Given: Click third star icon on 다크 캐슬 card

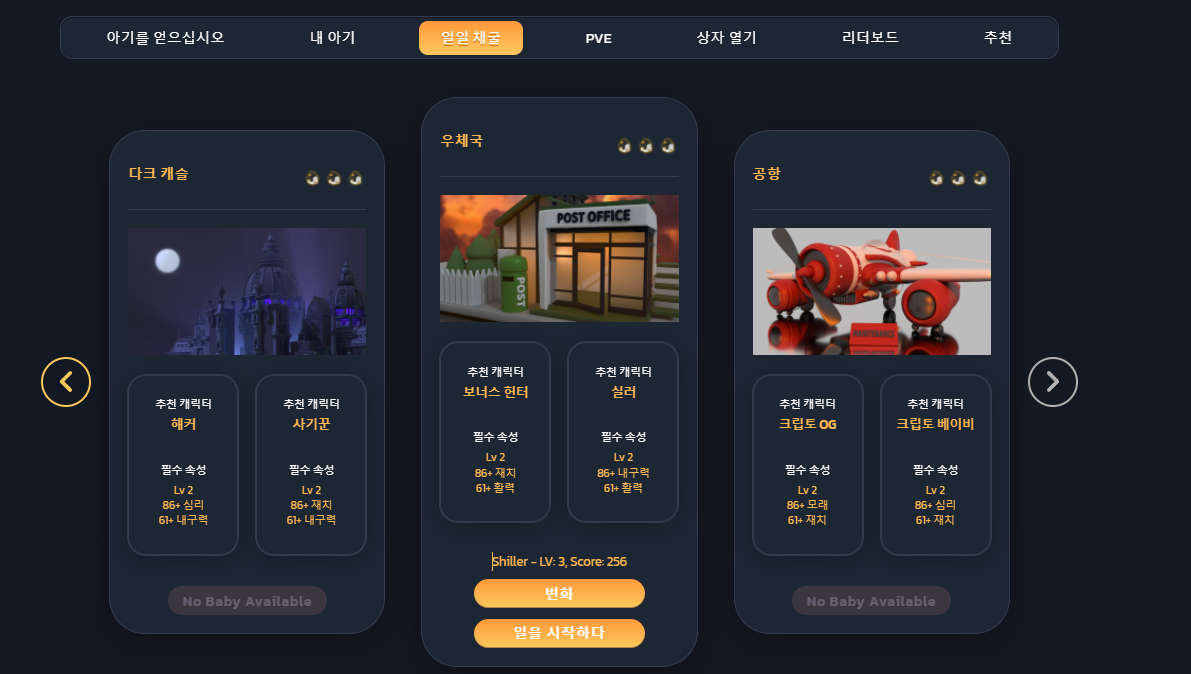Looking at the screenshot, I should [355, 178].
